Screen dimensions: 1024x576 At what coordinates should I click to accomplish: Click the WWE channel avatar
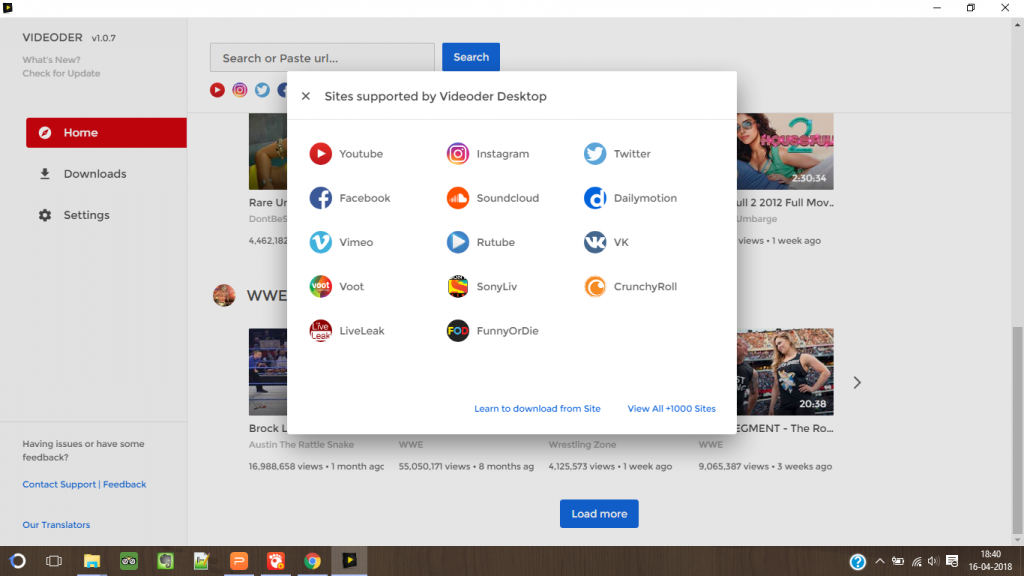pos(224,295)
